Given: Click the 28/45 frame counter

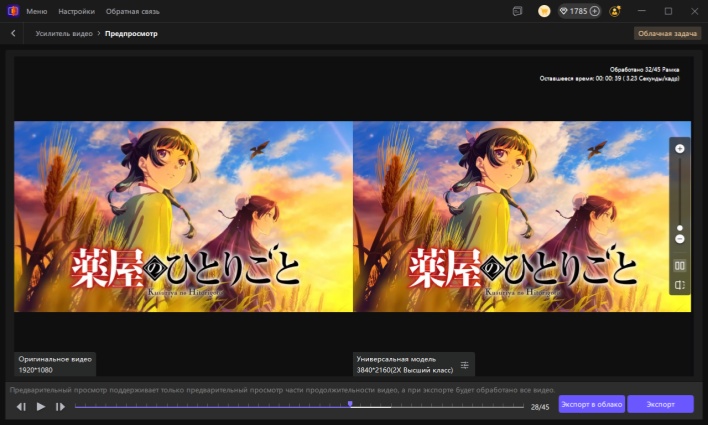Looking at the screenshot, I should pyautogui.click(x=540, y=407).
